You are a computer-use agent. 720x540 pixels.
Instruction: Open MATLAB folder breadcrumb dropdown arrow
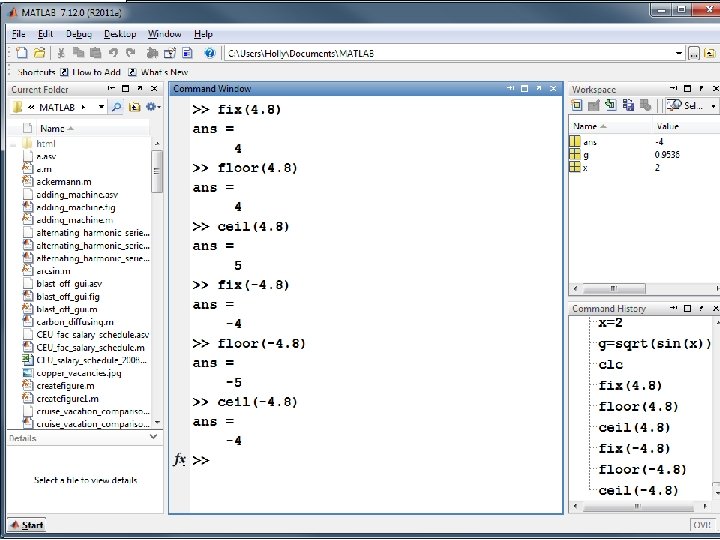coord(101,107)
